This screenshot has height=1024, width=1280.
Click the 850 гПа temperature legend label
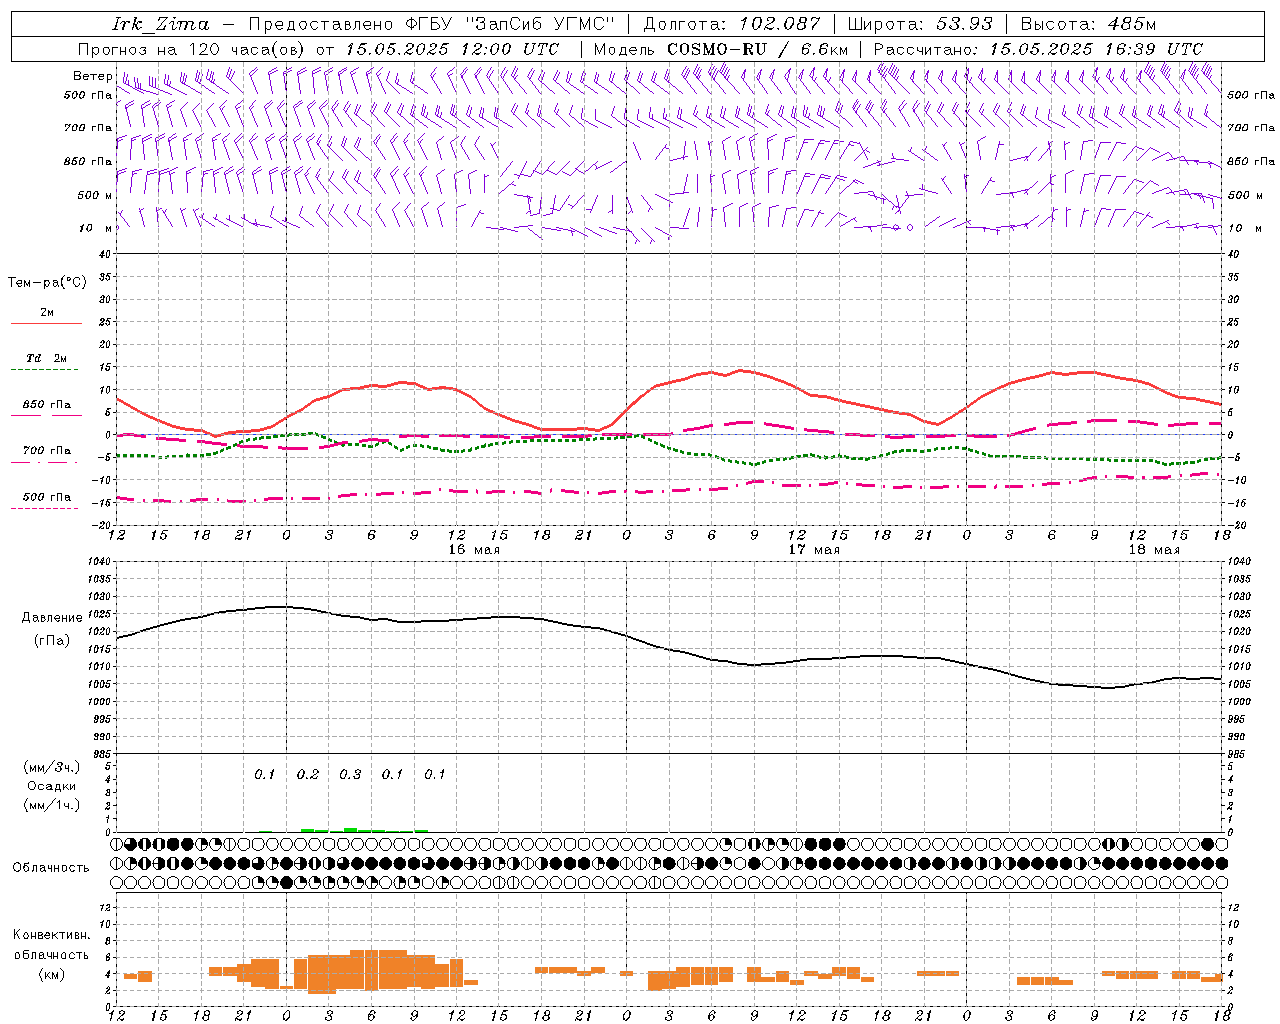point(47,404)
